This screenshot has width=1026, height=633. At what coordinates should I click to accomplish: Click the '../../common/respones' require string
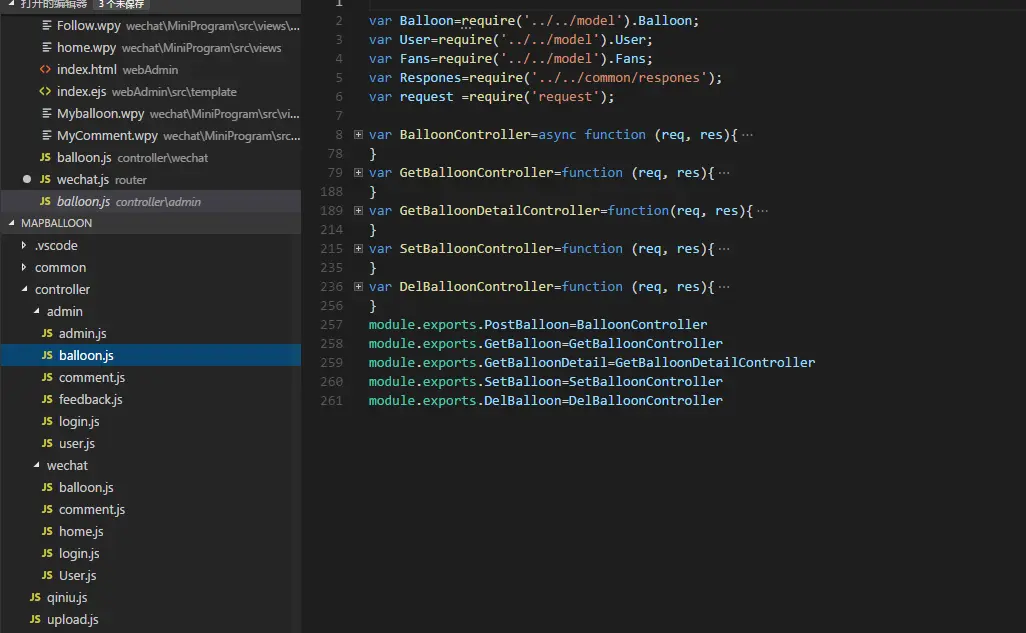619,78
